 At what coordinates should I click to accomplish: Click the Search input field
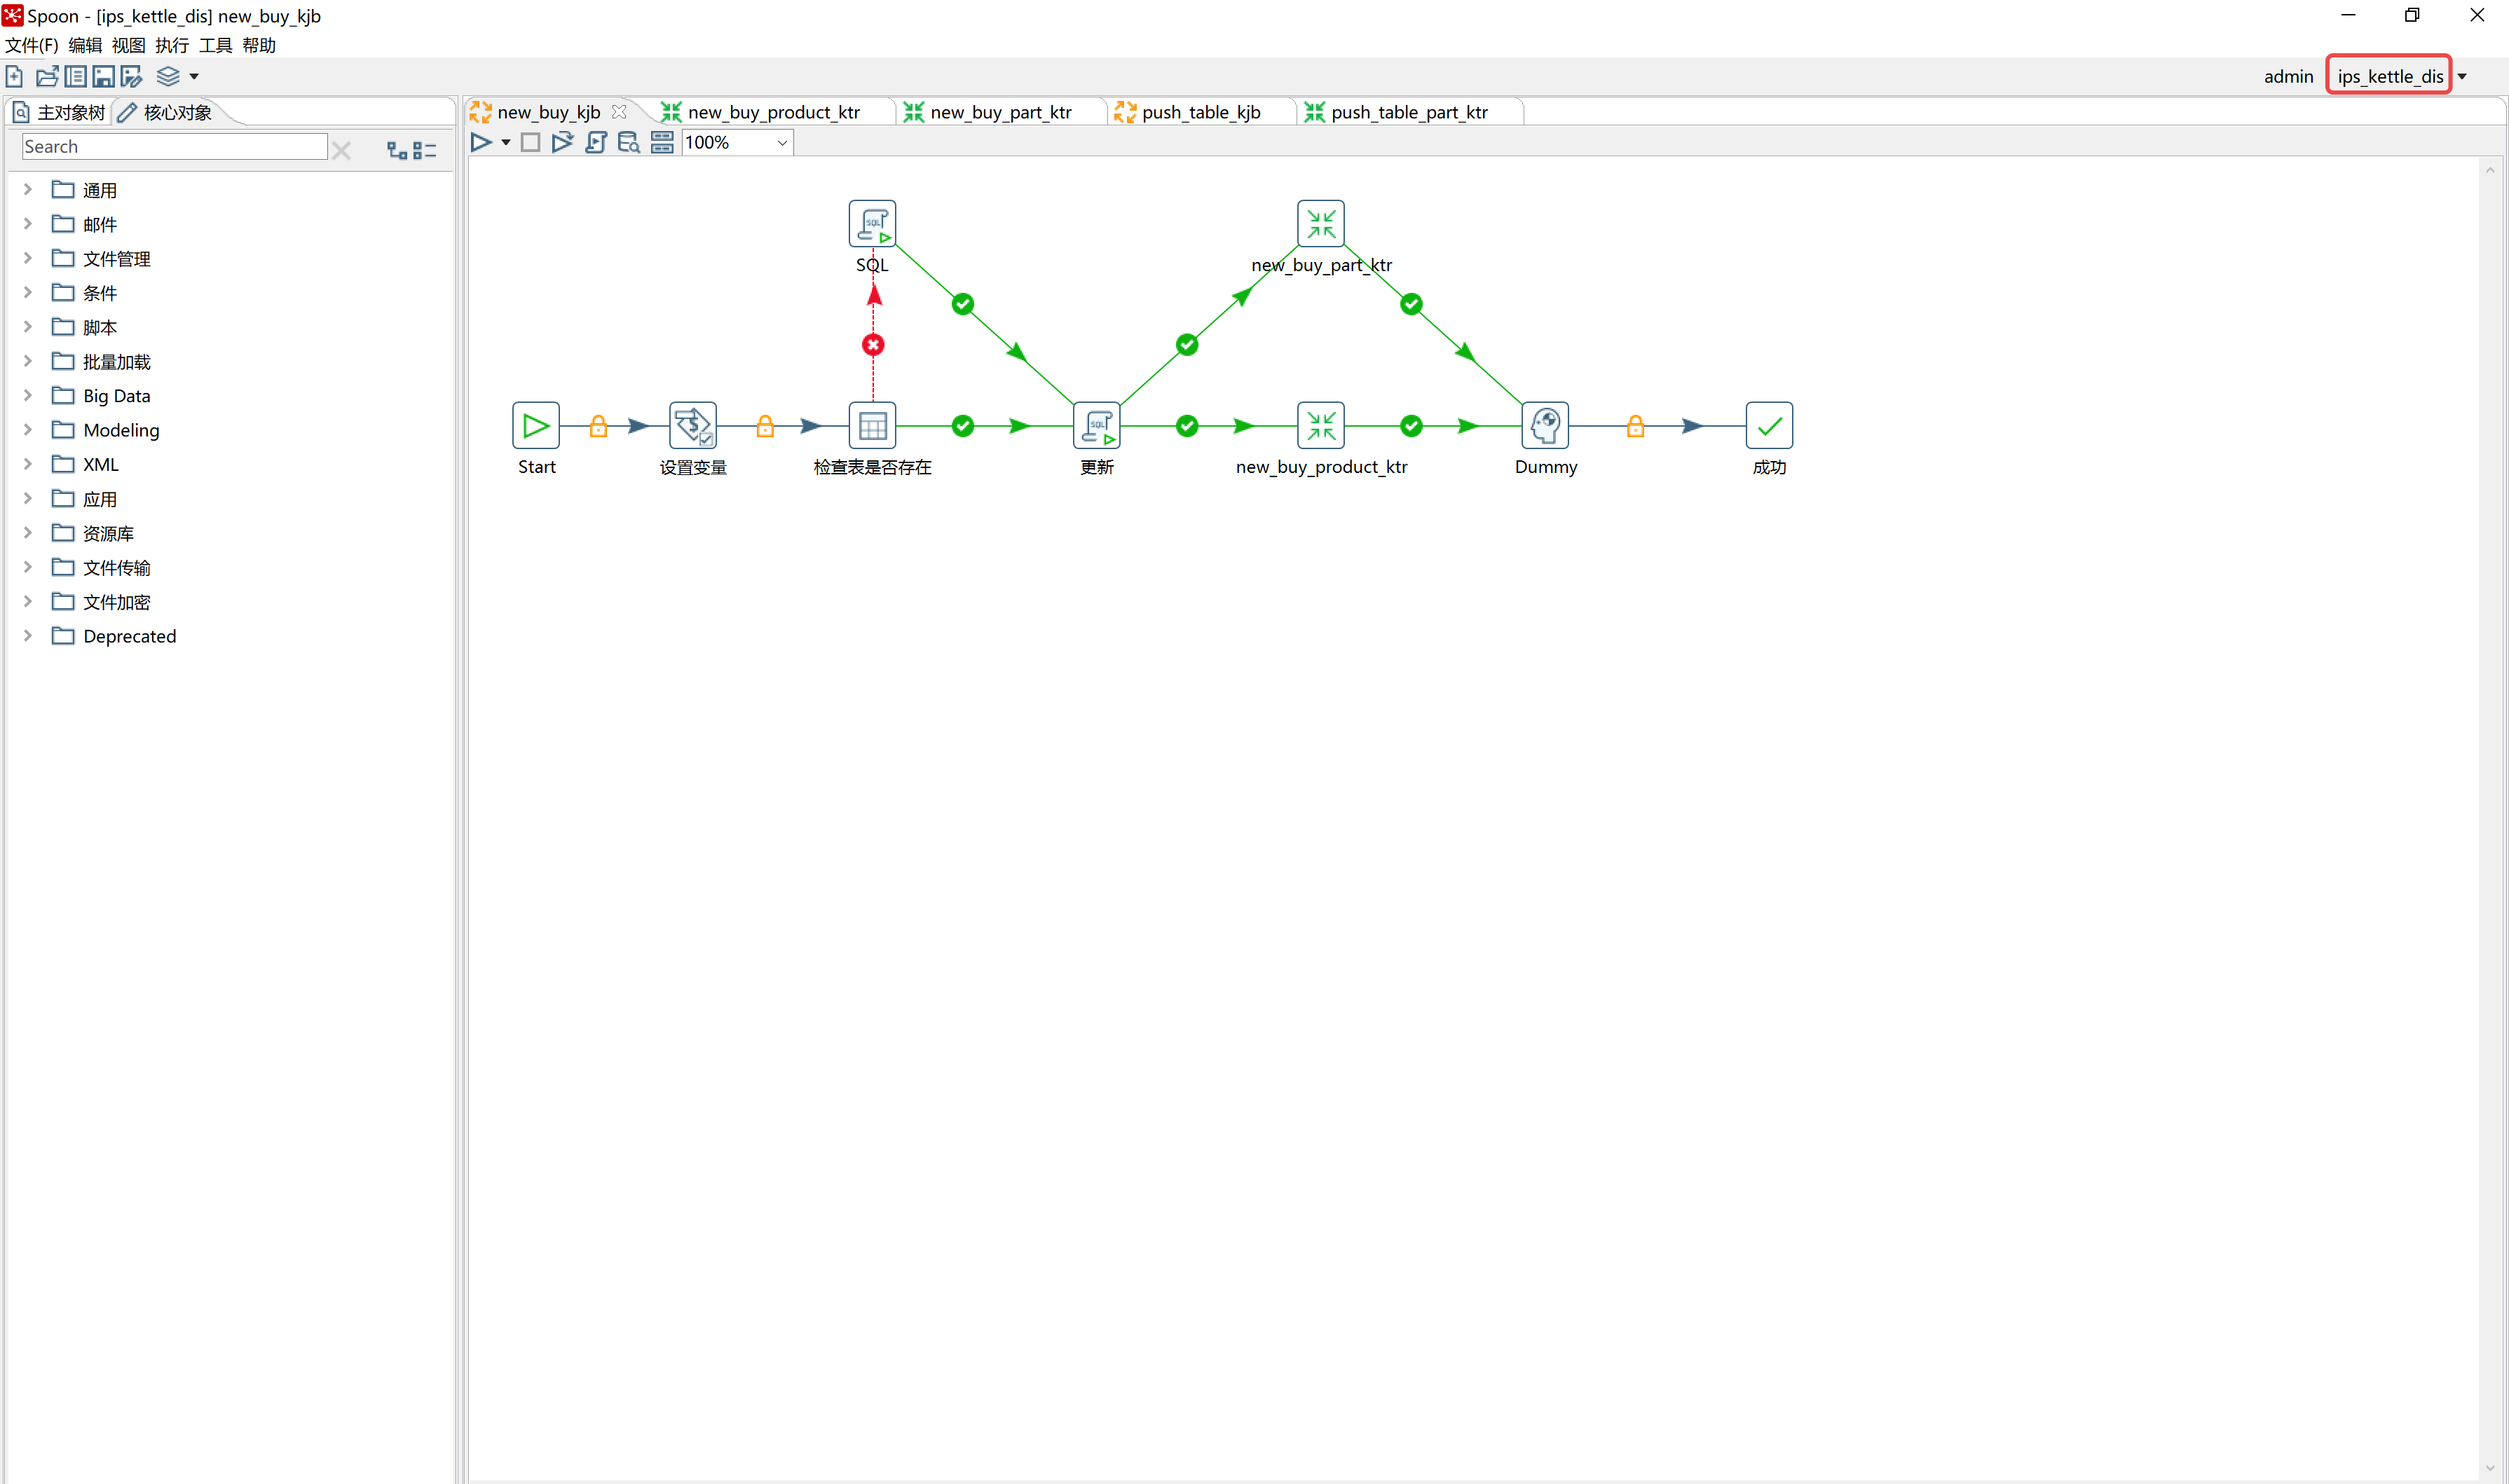[x=174, y=147]
